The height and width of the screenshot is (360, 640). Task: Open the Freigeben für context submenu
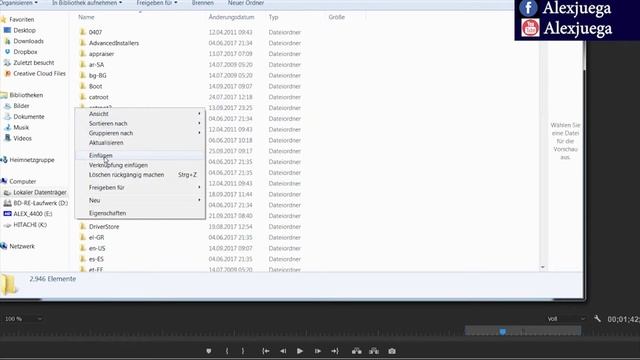(140, 188)
